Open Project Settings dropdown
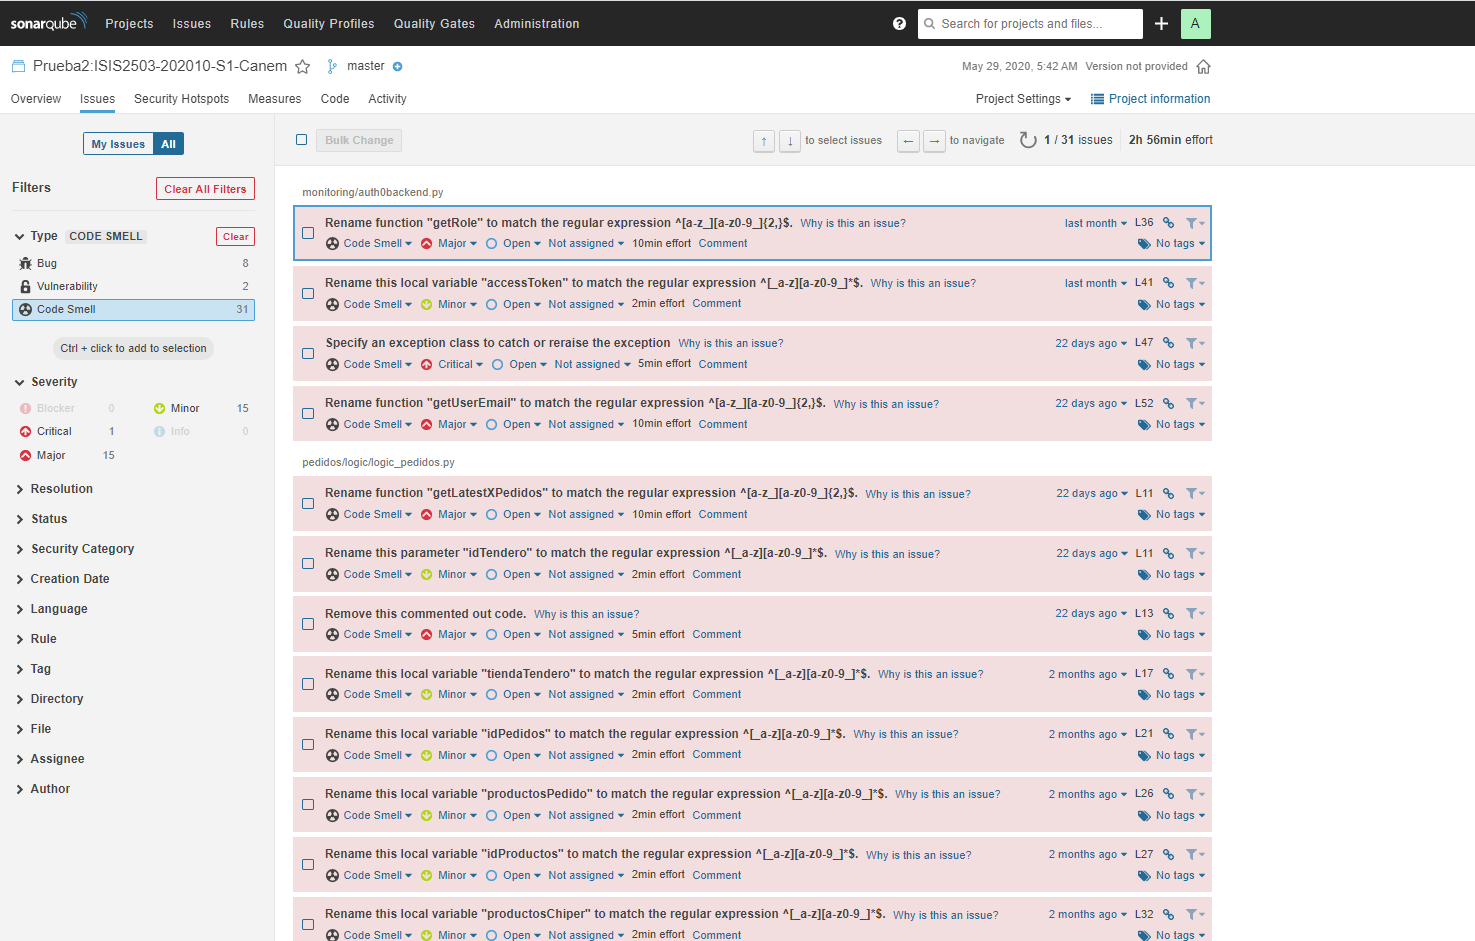The image size is (1475, 941). click(x=1023, y=99)
